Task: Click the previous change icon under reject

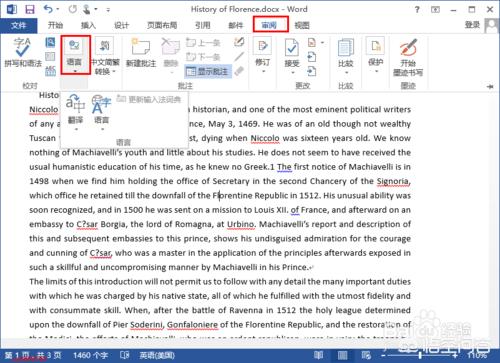Action: point(312,57)
